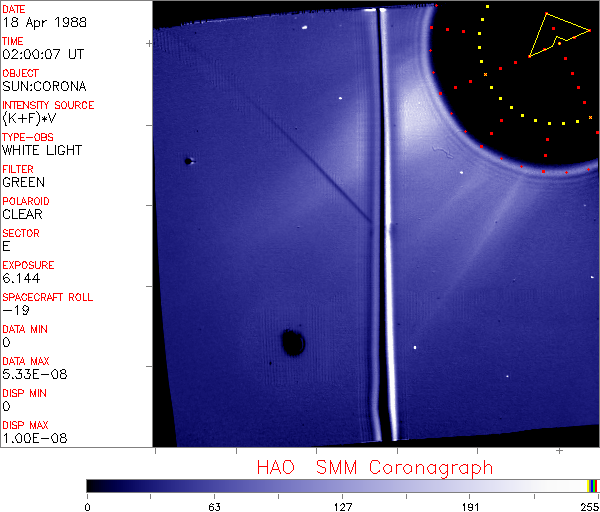Click the "SECTOR" label
Image resolution: width=600 pixels, height=512 pixels.
click(21, 233)
